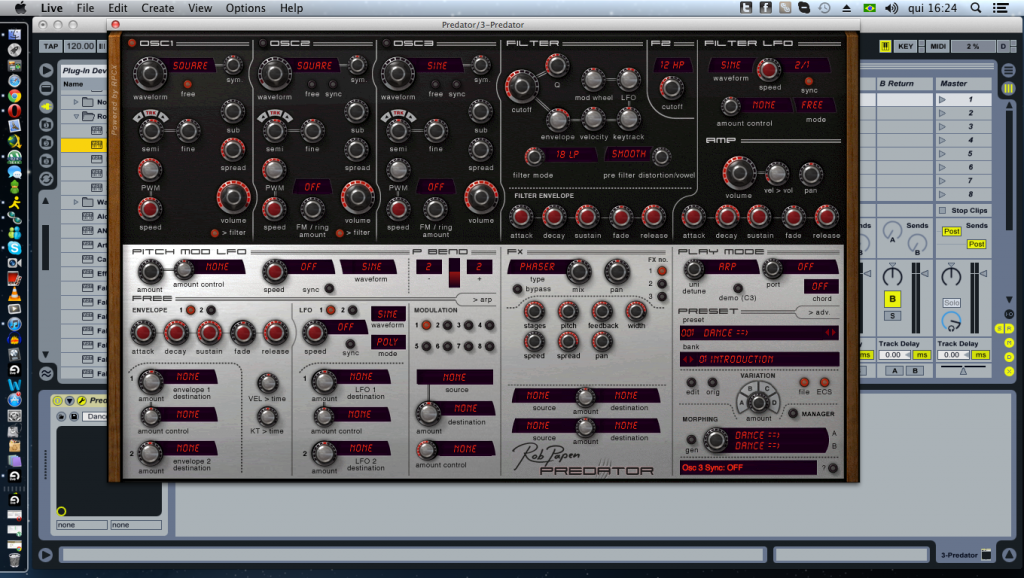Image resolution: width=1024 pixels, height=578 pixels.
Task: Click the pitch bend red slider
Action: point(454,272)
